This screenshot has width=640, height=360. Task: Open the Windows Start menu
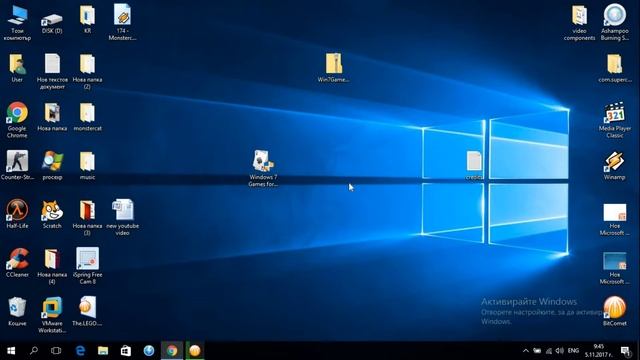click(x=11, y=351)
